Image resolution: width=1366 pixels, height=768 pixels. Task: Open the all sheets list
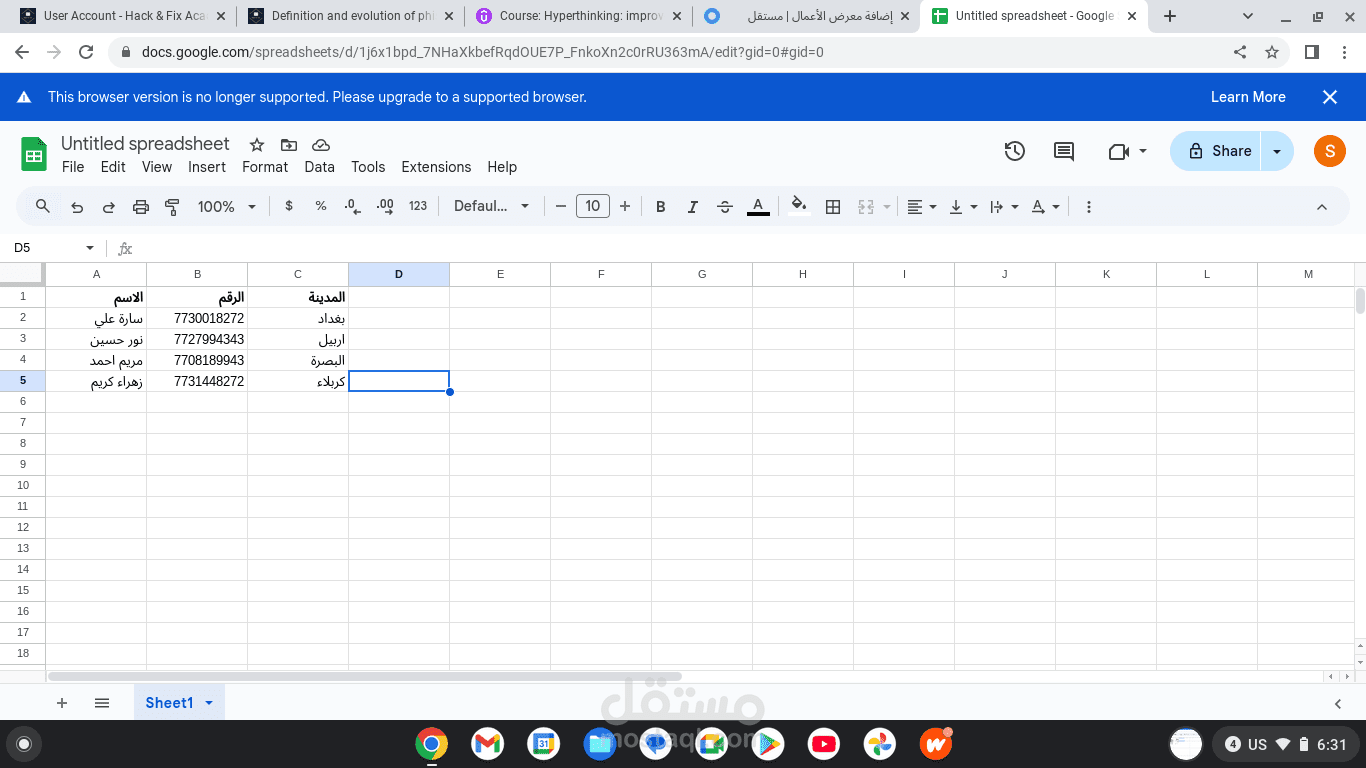click(102, 703)
